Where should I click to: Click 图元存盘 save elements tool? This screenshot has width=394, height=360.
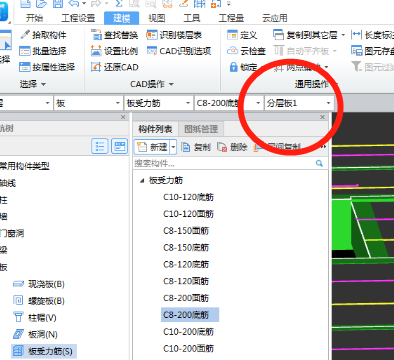tap(373, 51)
